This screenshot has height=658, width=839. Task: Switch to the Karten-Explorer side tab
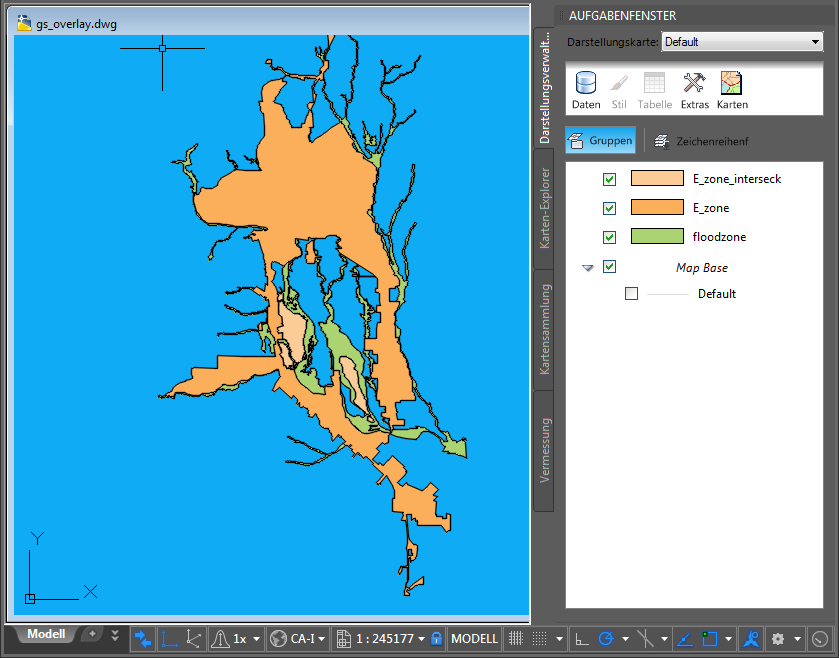point(544,208)
